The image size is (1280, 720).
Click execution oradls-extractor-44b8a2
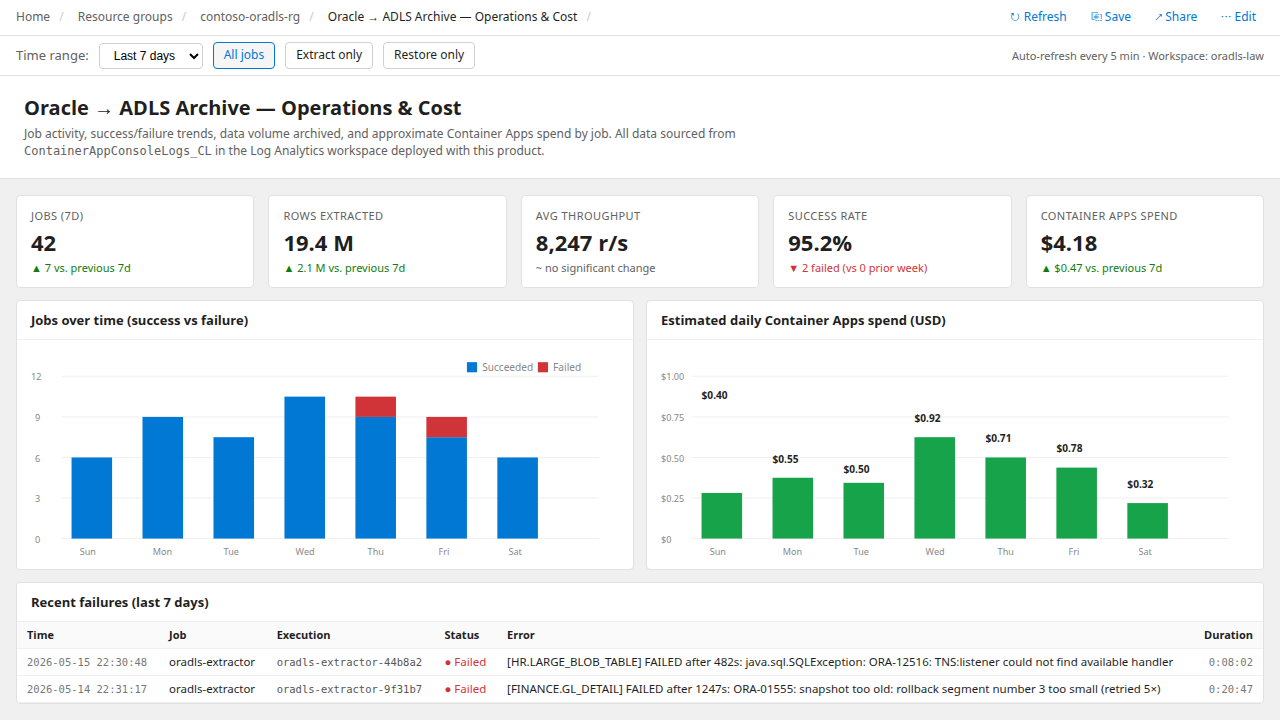pos(349,662)
